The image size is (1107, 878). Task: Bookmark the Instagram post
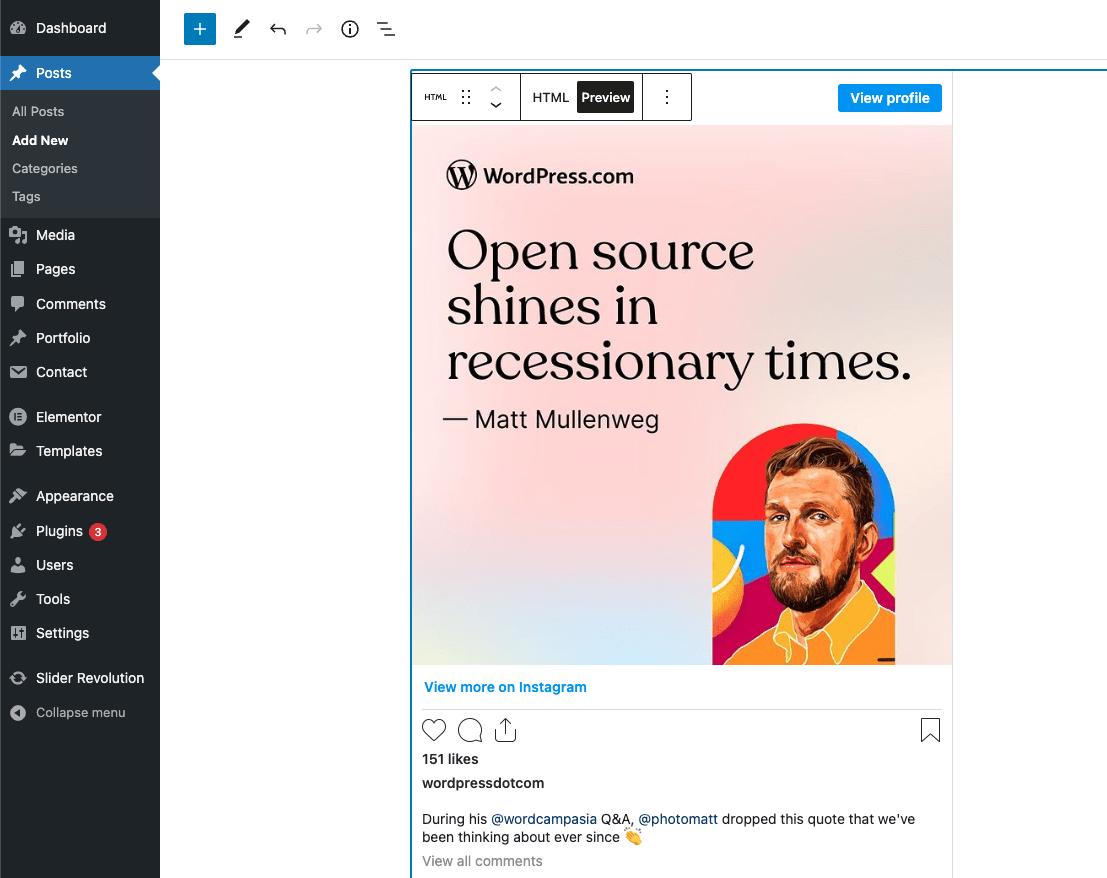coord(930,730)
